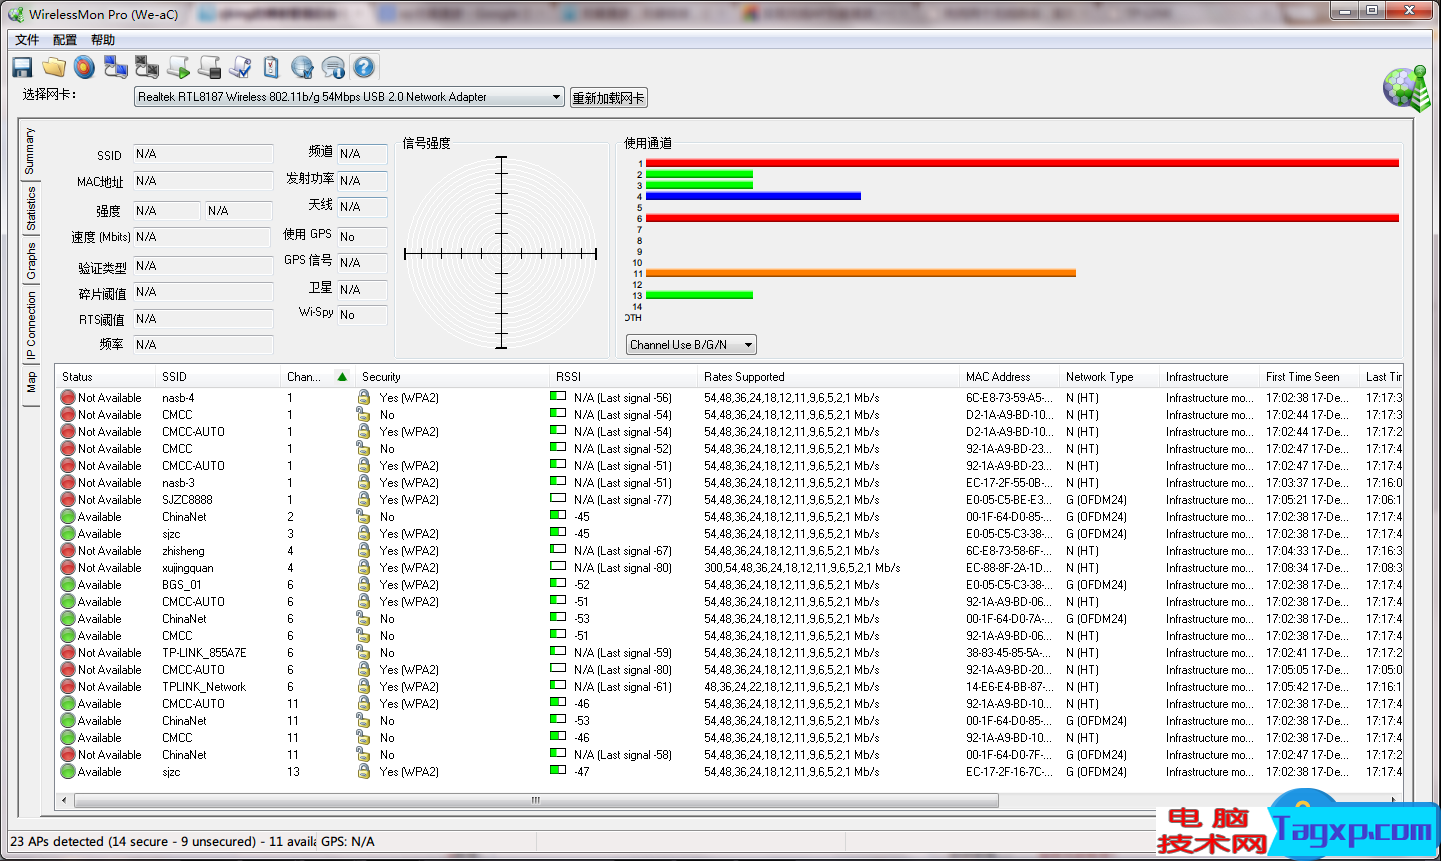1441x861 pixels.
Task: Click the WirelessMon logo beside the adapter row
Action: pyautogui.click(x=1407, y=88)
